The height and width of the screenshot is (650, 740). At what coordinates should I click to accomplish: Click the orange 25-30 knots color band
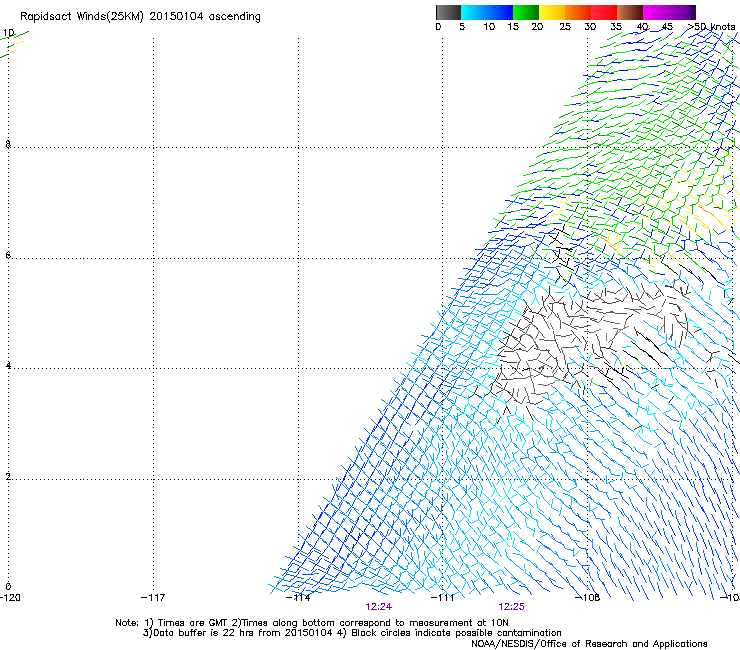click(578, 12)
